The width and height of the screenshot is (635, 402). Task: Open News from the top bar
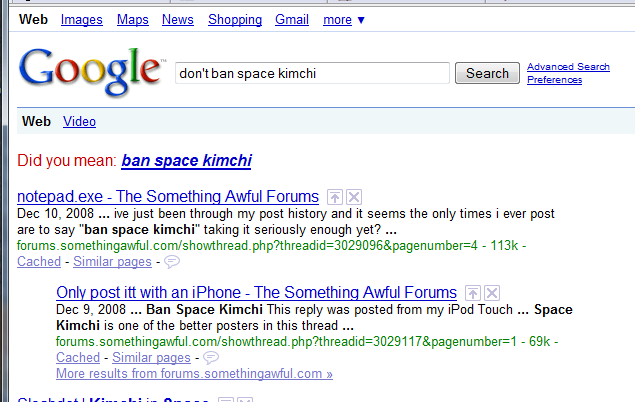(178, 20)
